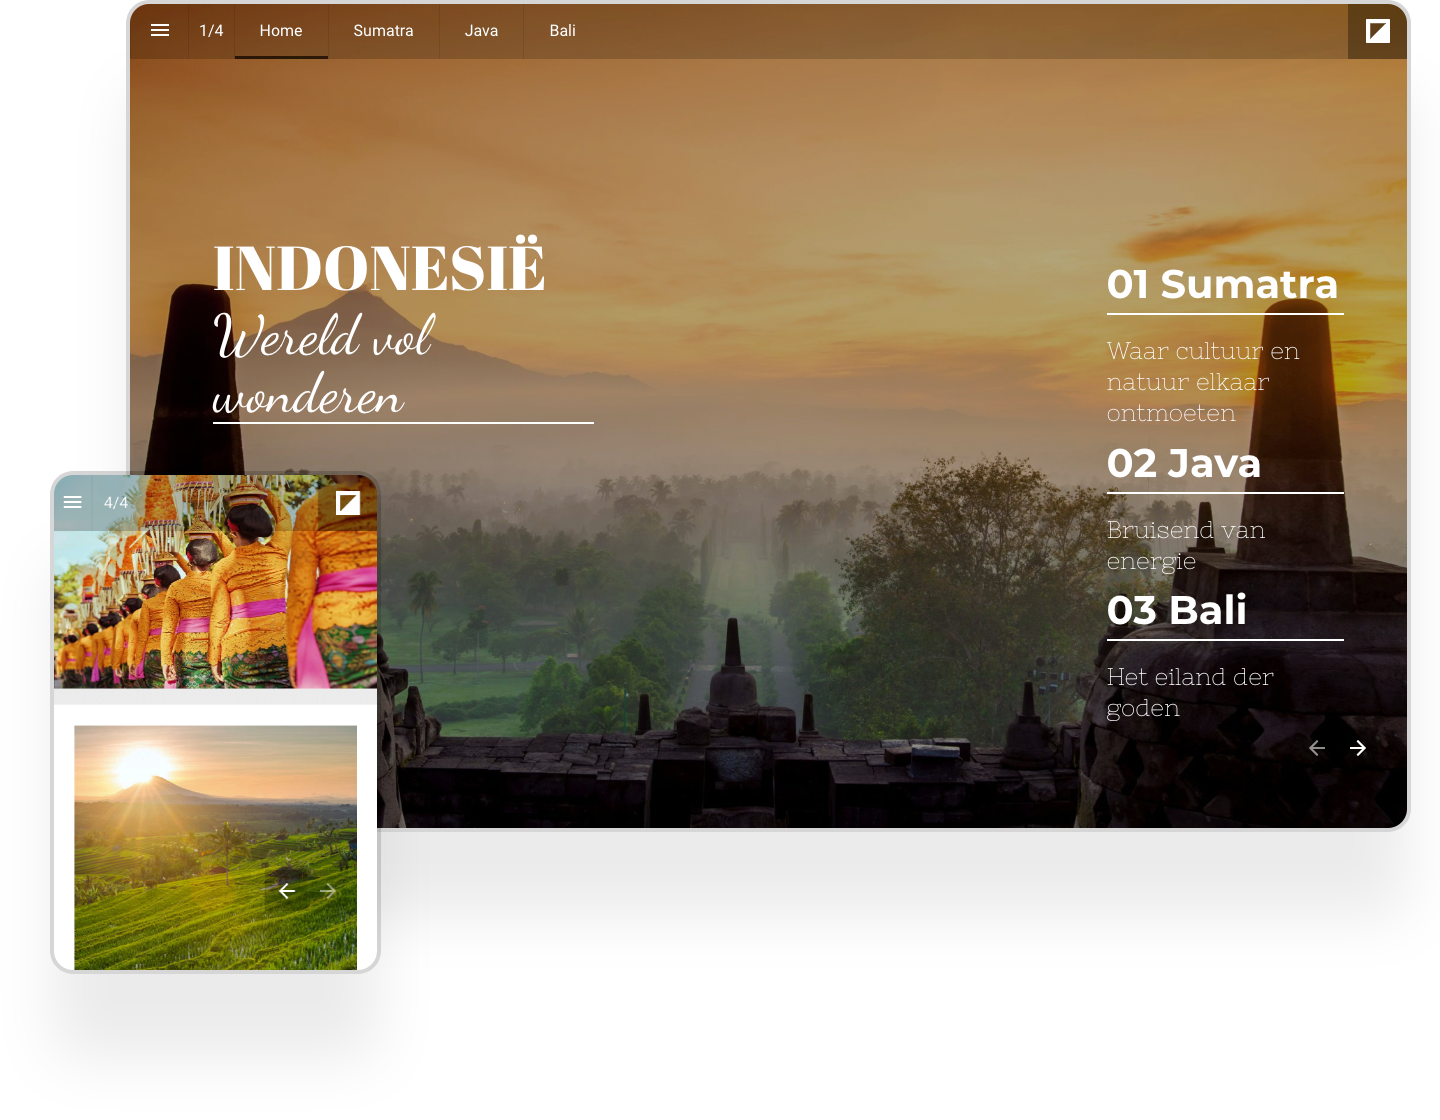Select the Bali tab in the navigation
Screen dimensions: 1440x1120
(x=562, y=31)
